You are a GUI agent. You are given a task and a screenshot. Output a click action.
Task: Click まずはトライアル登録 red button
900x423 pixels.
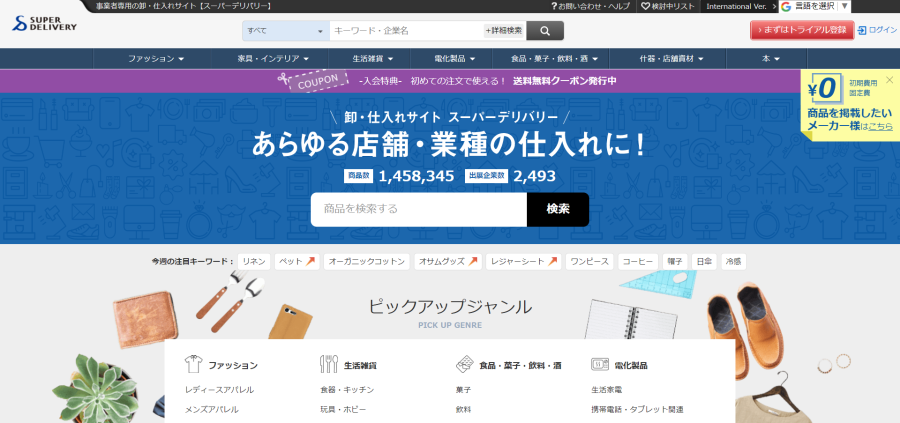tap(802, 30)
